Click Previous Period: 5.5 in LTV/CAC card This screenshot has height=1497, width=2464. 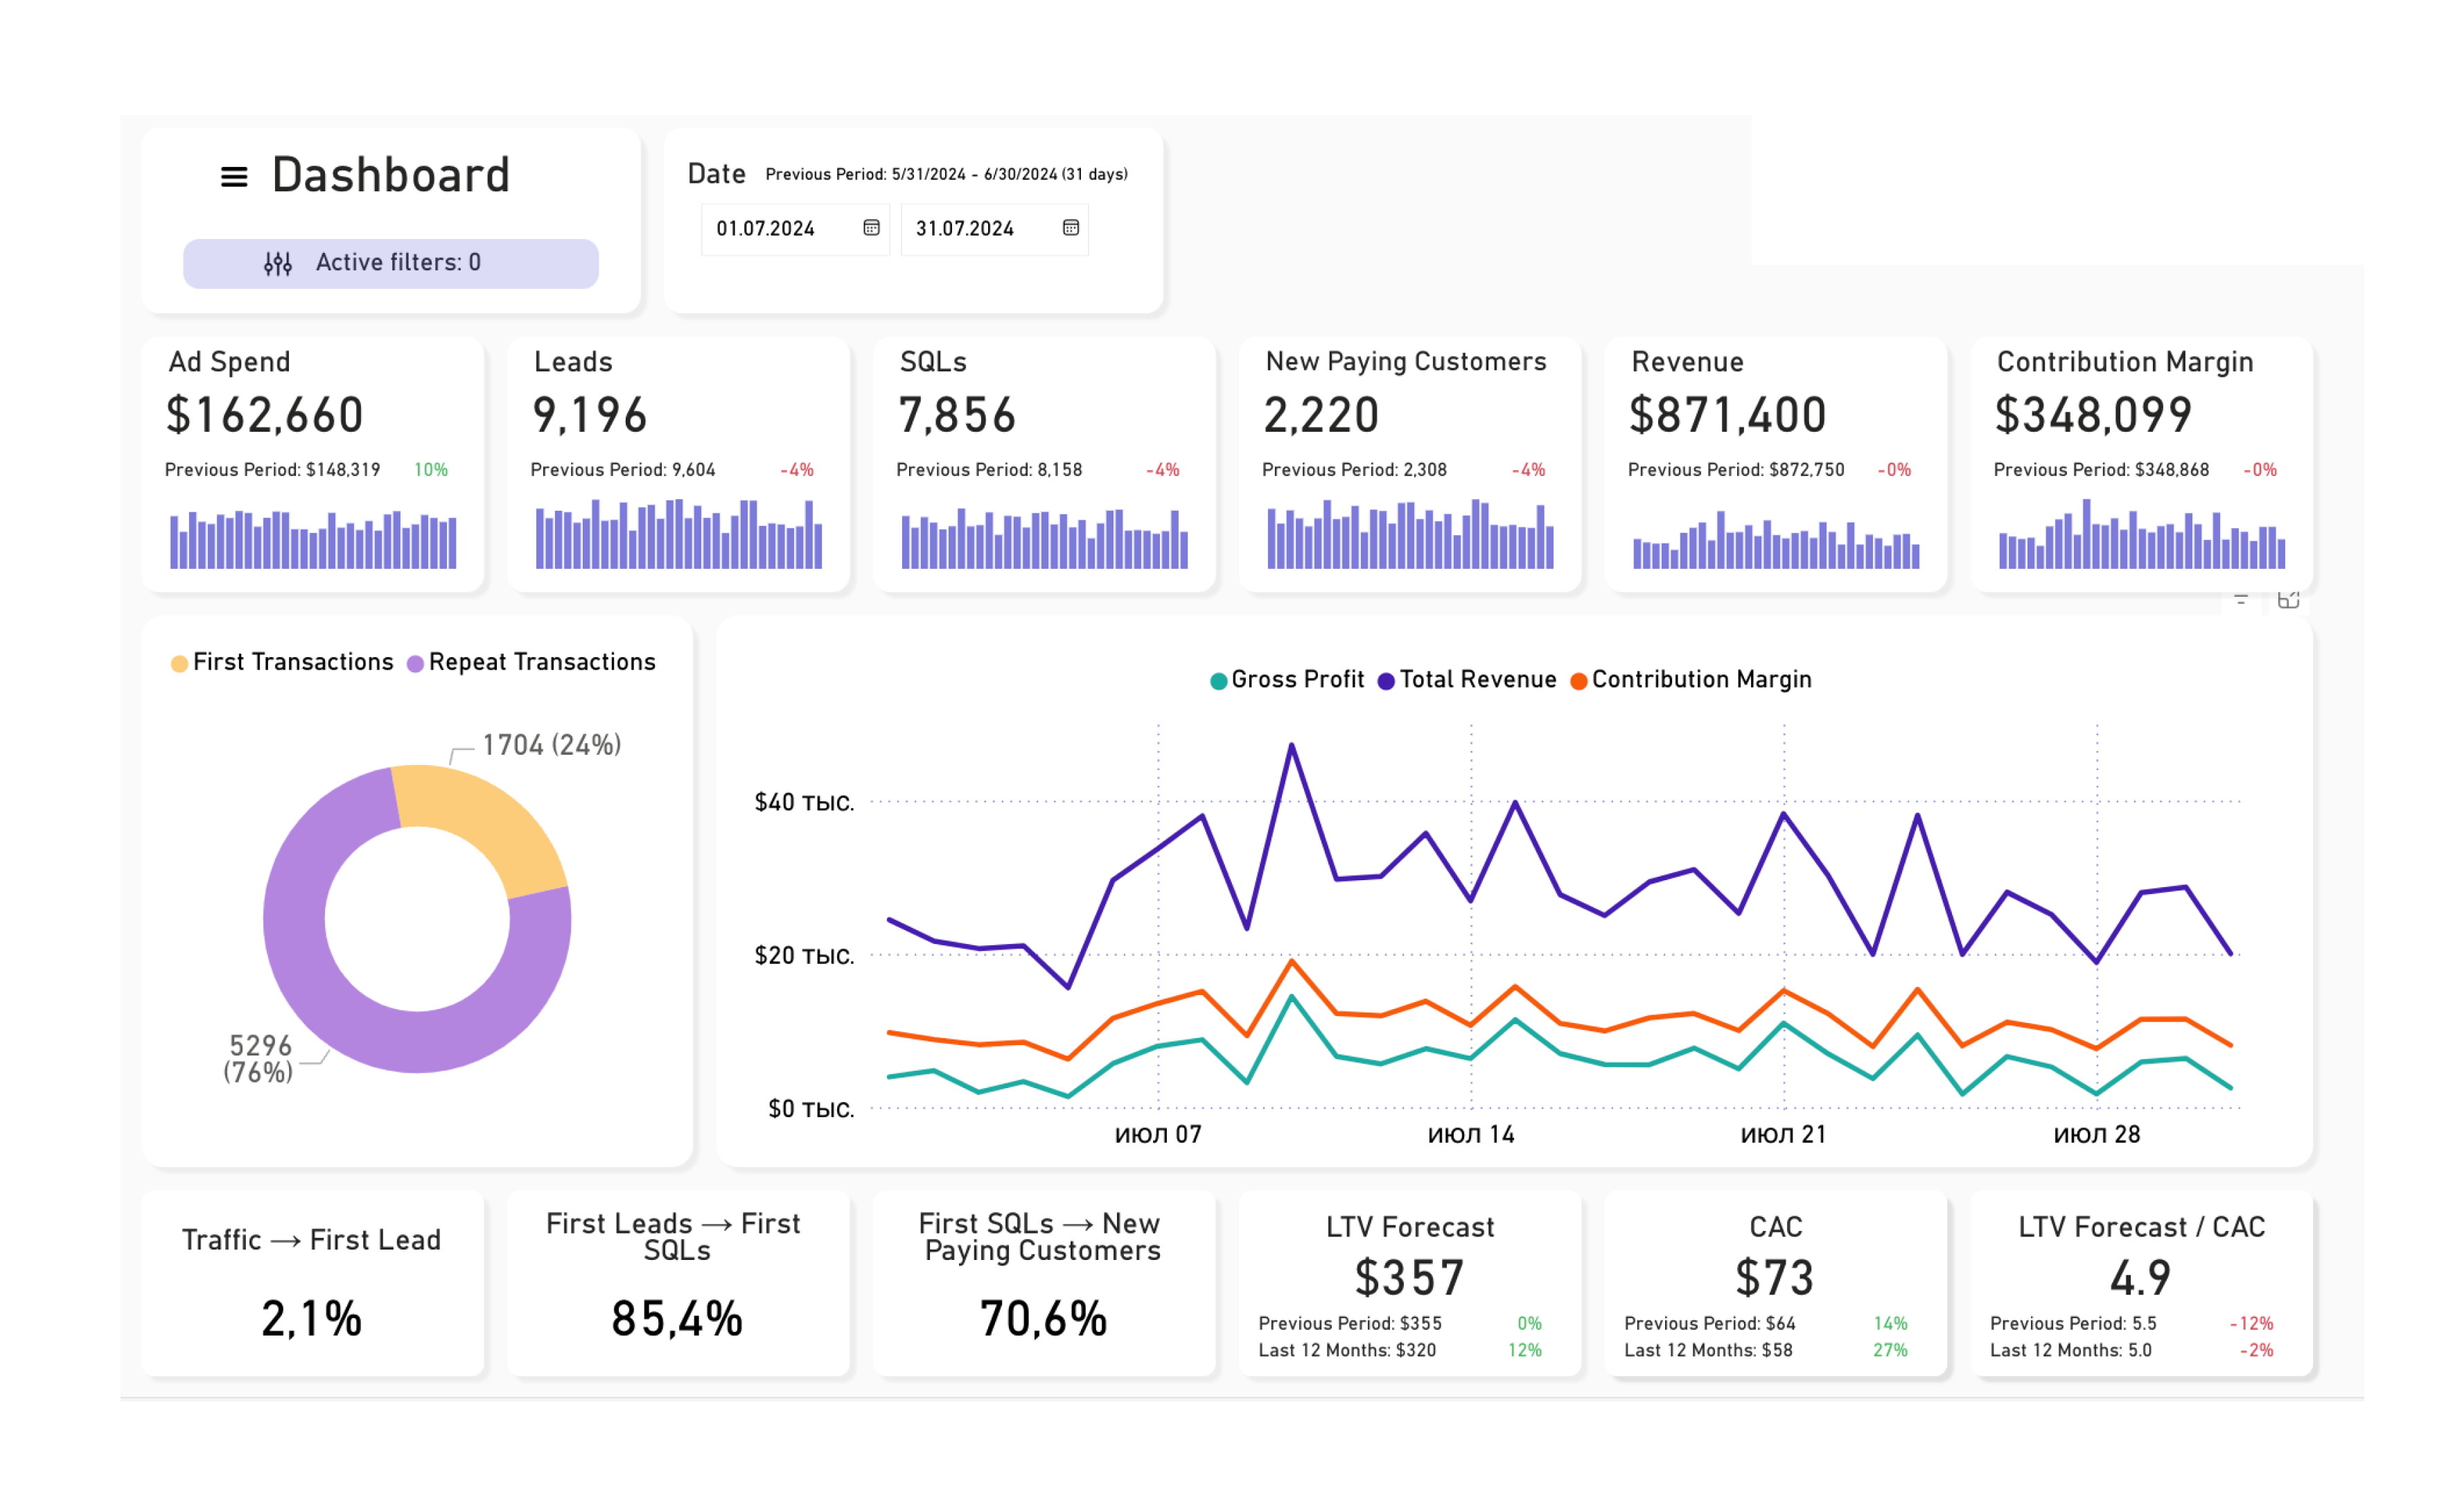point(2073,1324)
